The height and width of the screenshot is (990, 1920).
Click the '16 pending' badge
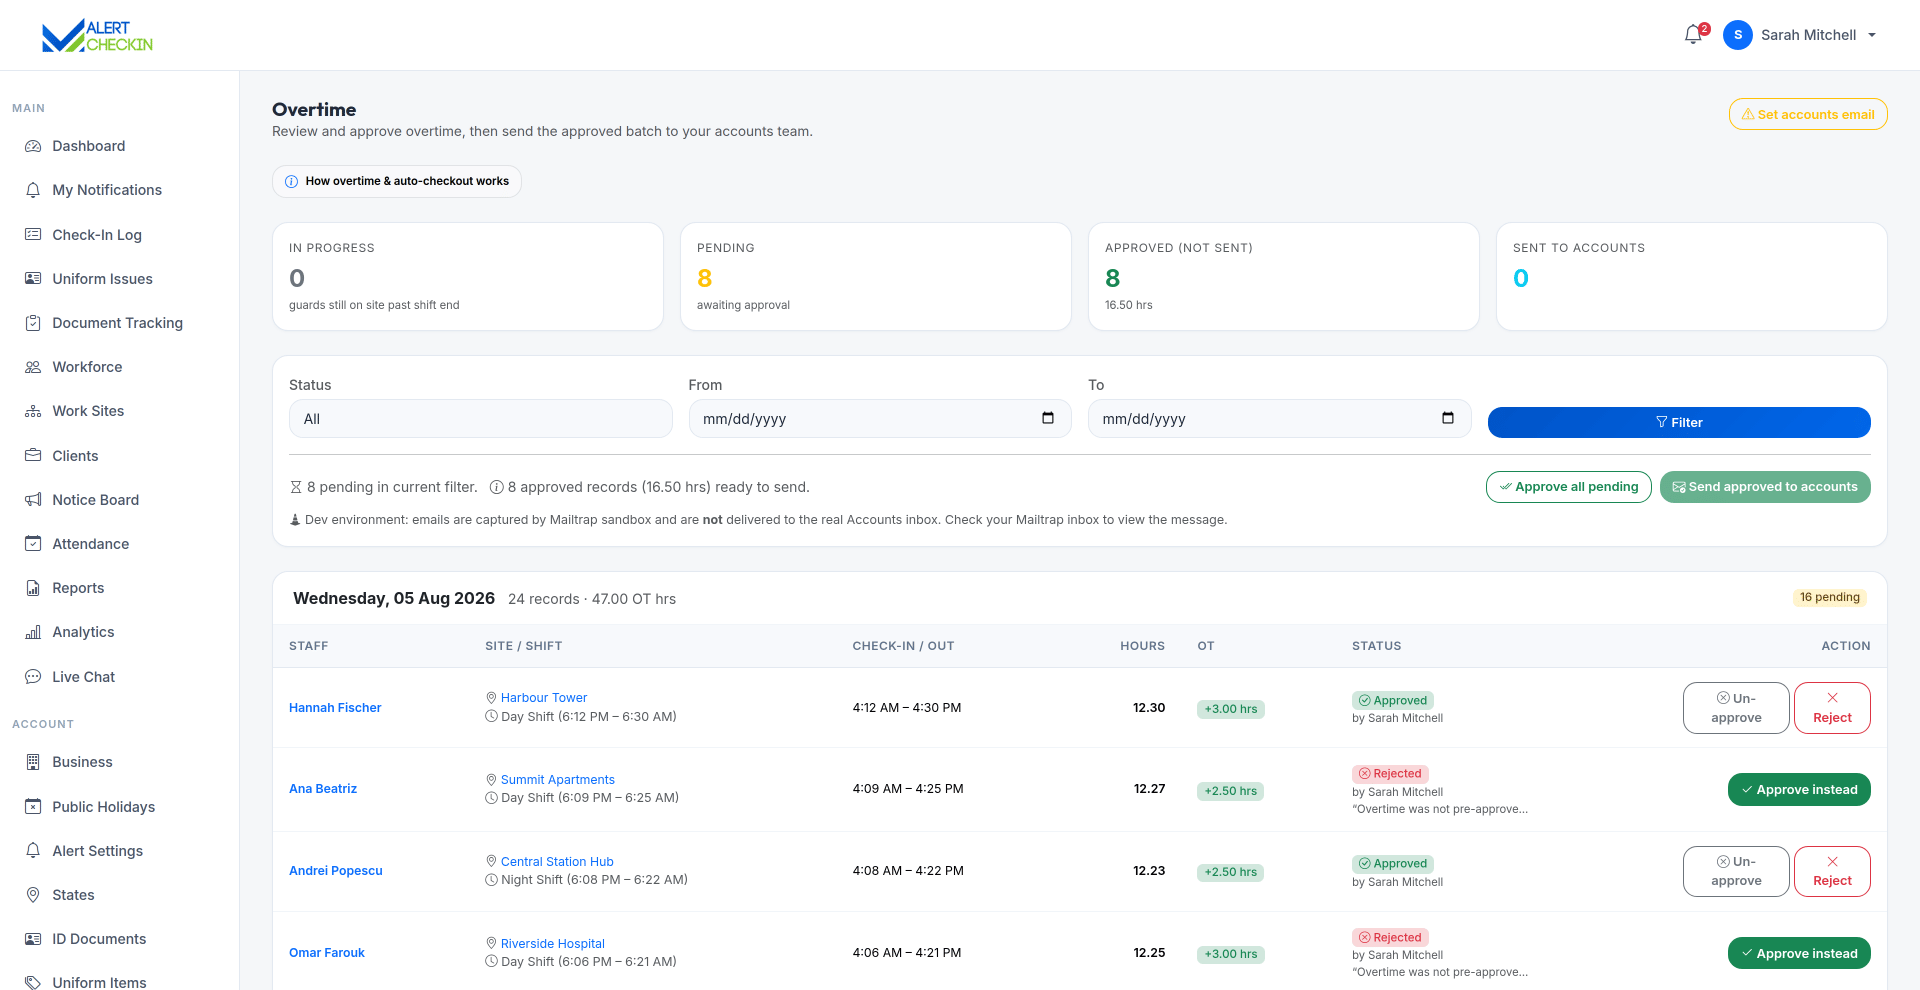tap(1830, 598)
